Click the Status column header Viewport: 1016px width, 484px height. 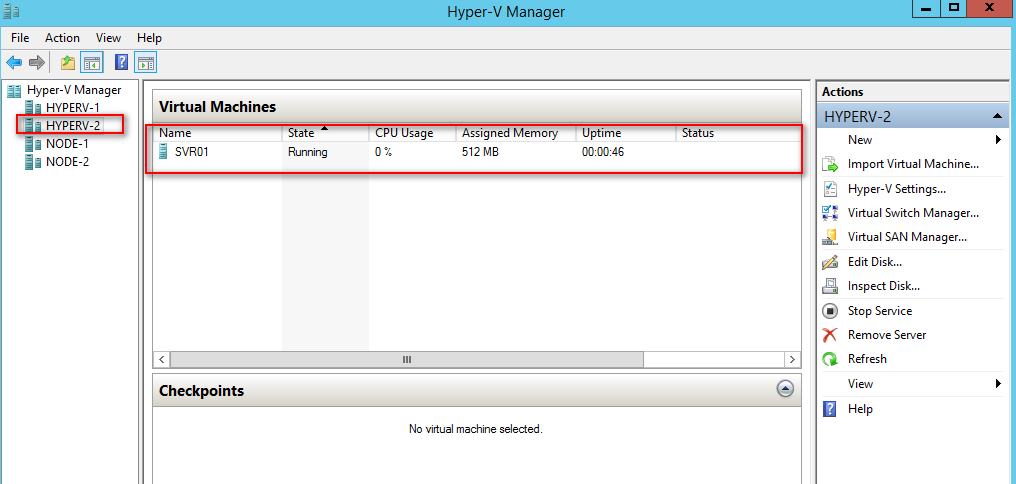coord(739,133)
